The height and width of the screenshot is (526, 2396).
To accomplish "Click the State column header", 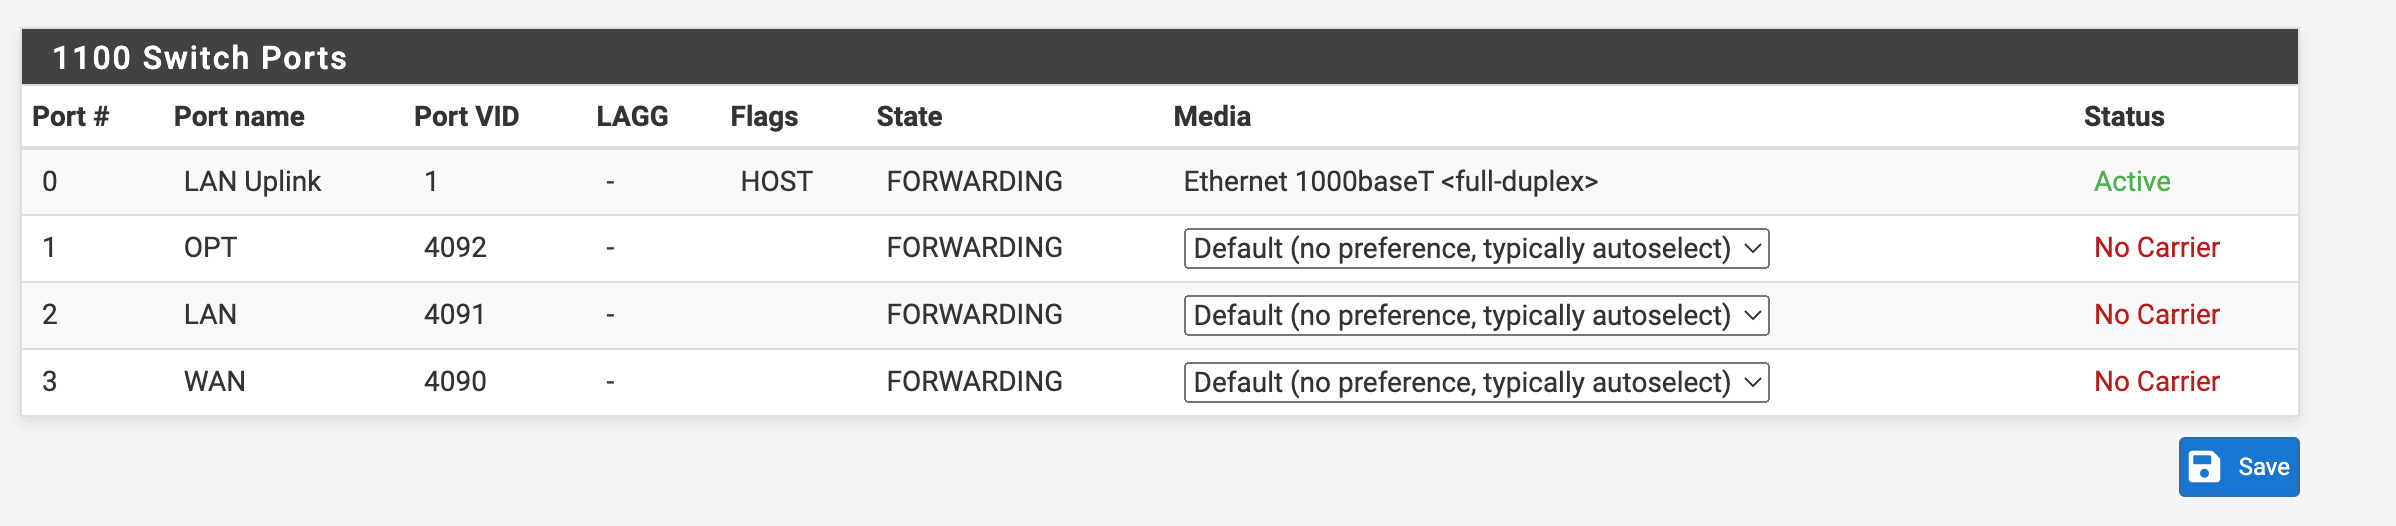I will tap(909, 117).
